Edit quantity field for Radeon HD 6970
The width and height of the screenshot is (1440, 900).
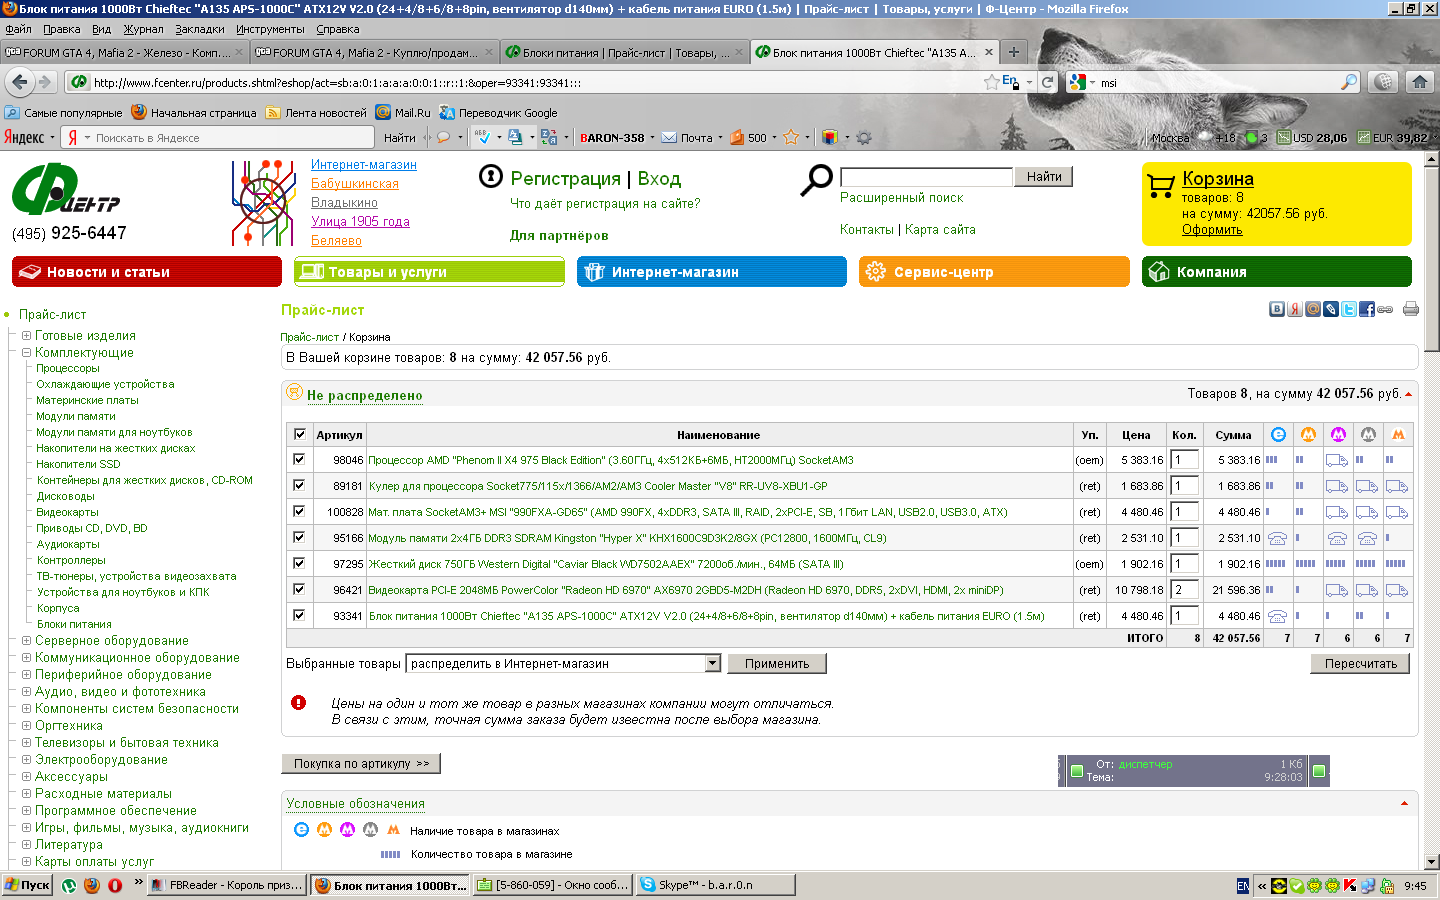click(1184, 589)
